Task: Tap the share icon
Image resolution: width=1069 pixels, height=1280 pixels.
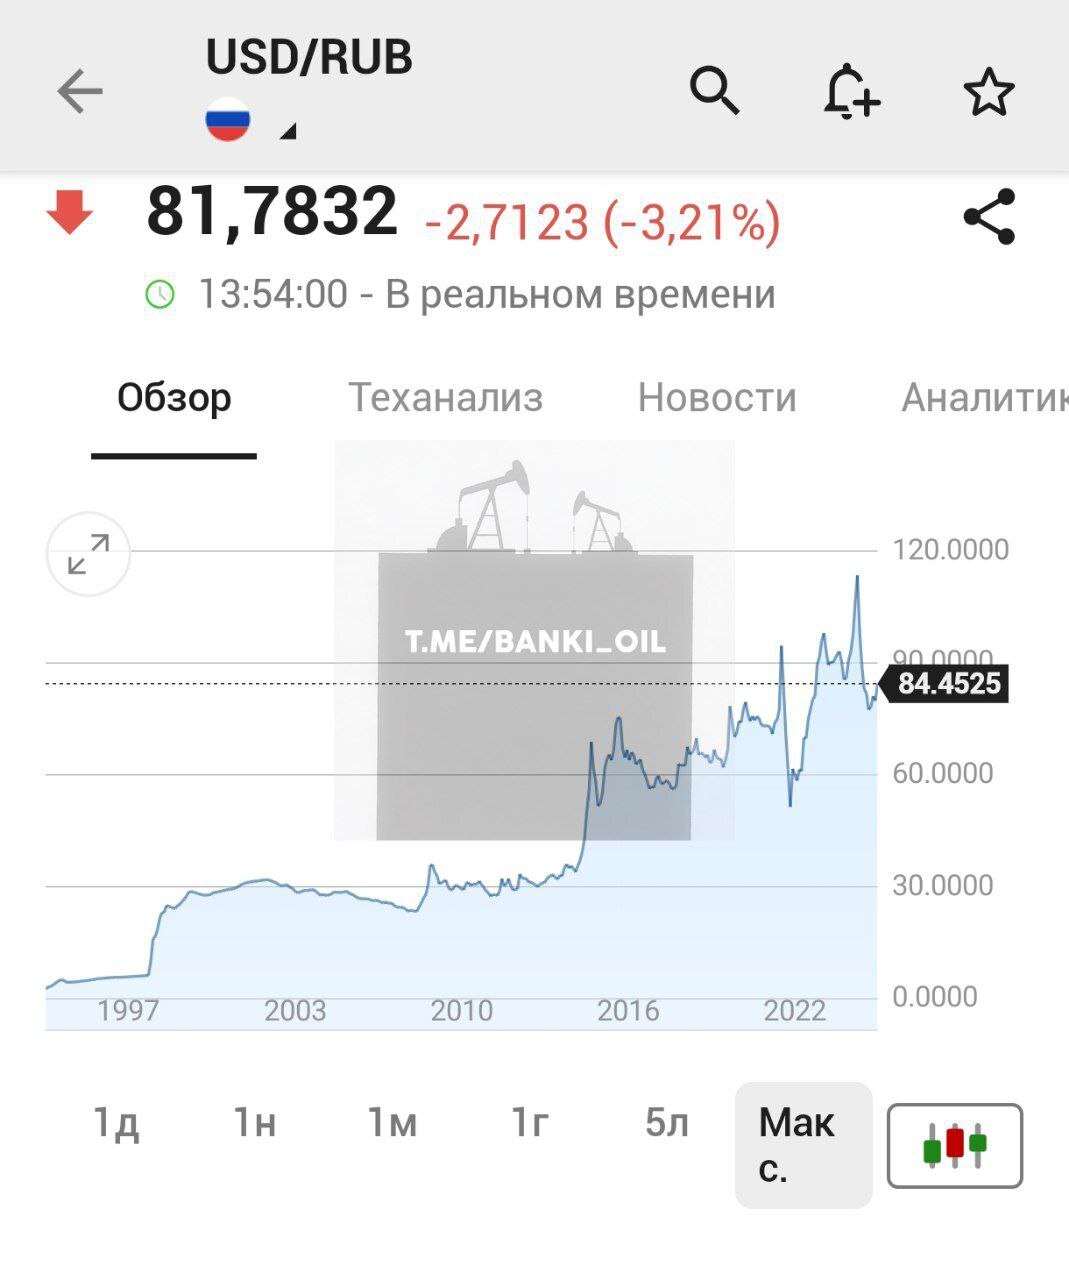Action: pos(989,217)
